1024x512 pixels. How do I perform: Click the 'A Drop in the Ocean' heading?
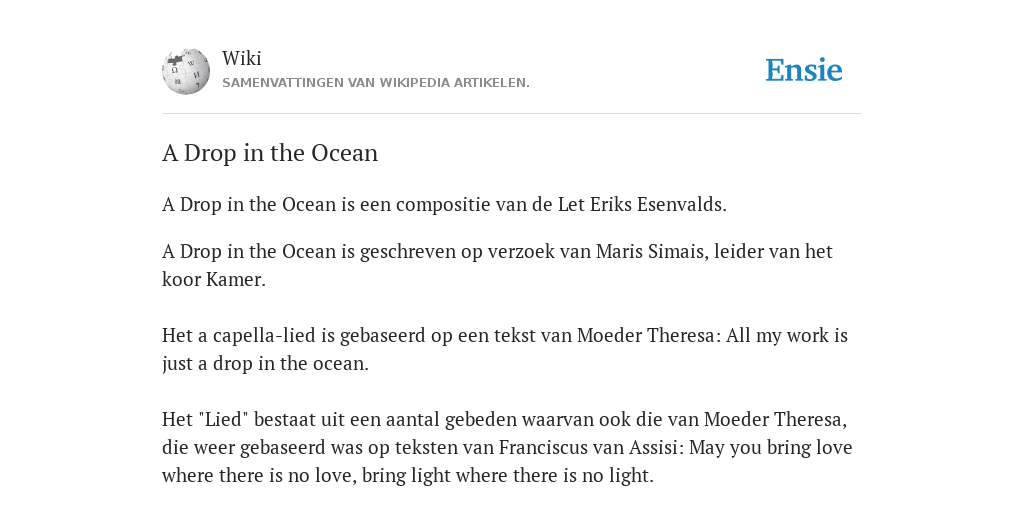tap(270, 153)
